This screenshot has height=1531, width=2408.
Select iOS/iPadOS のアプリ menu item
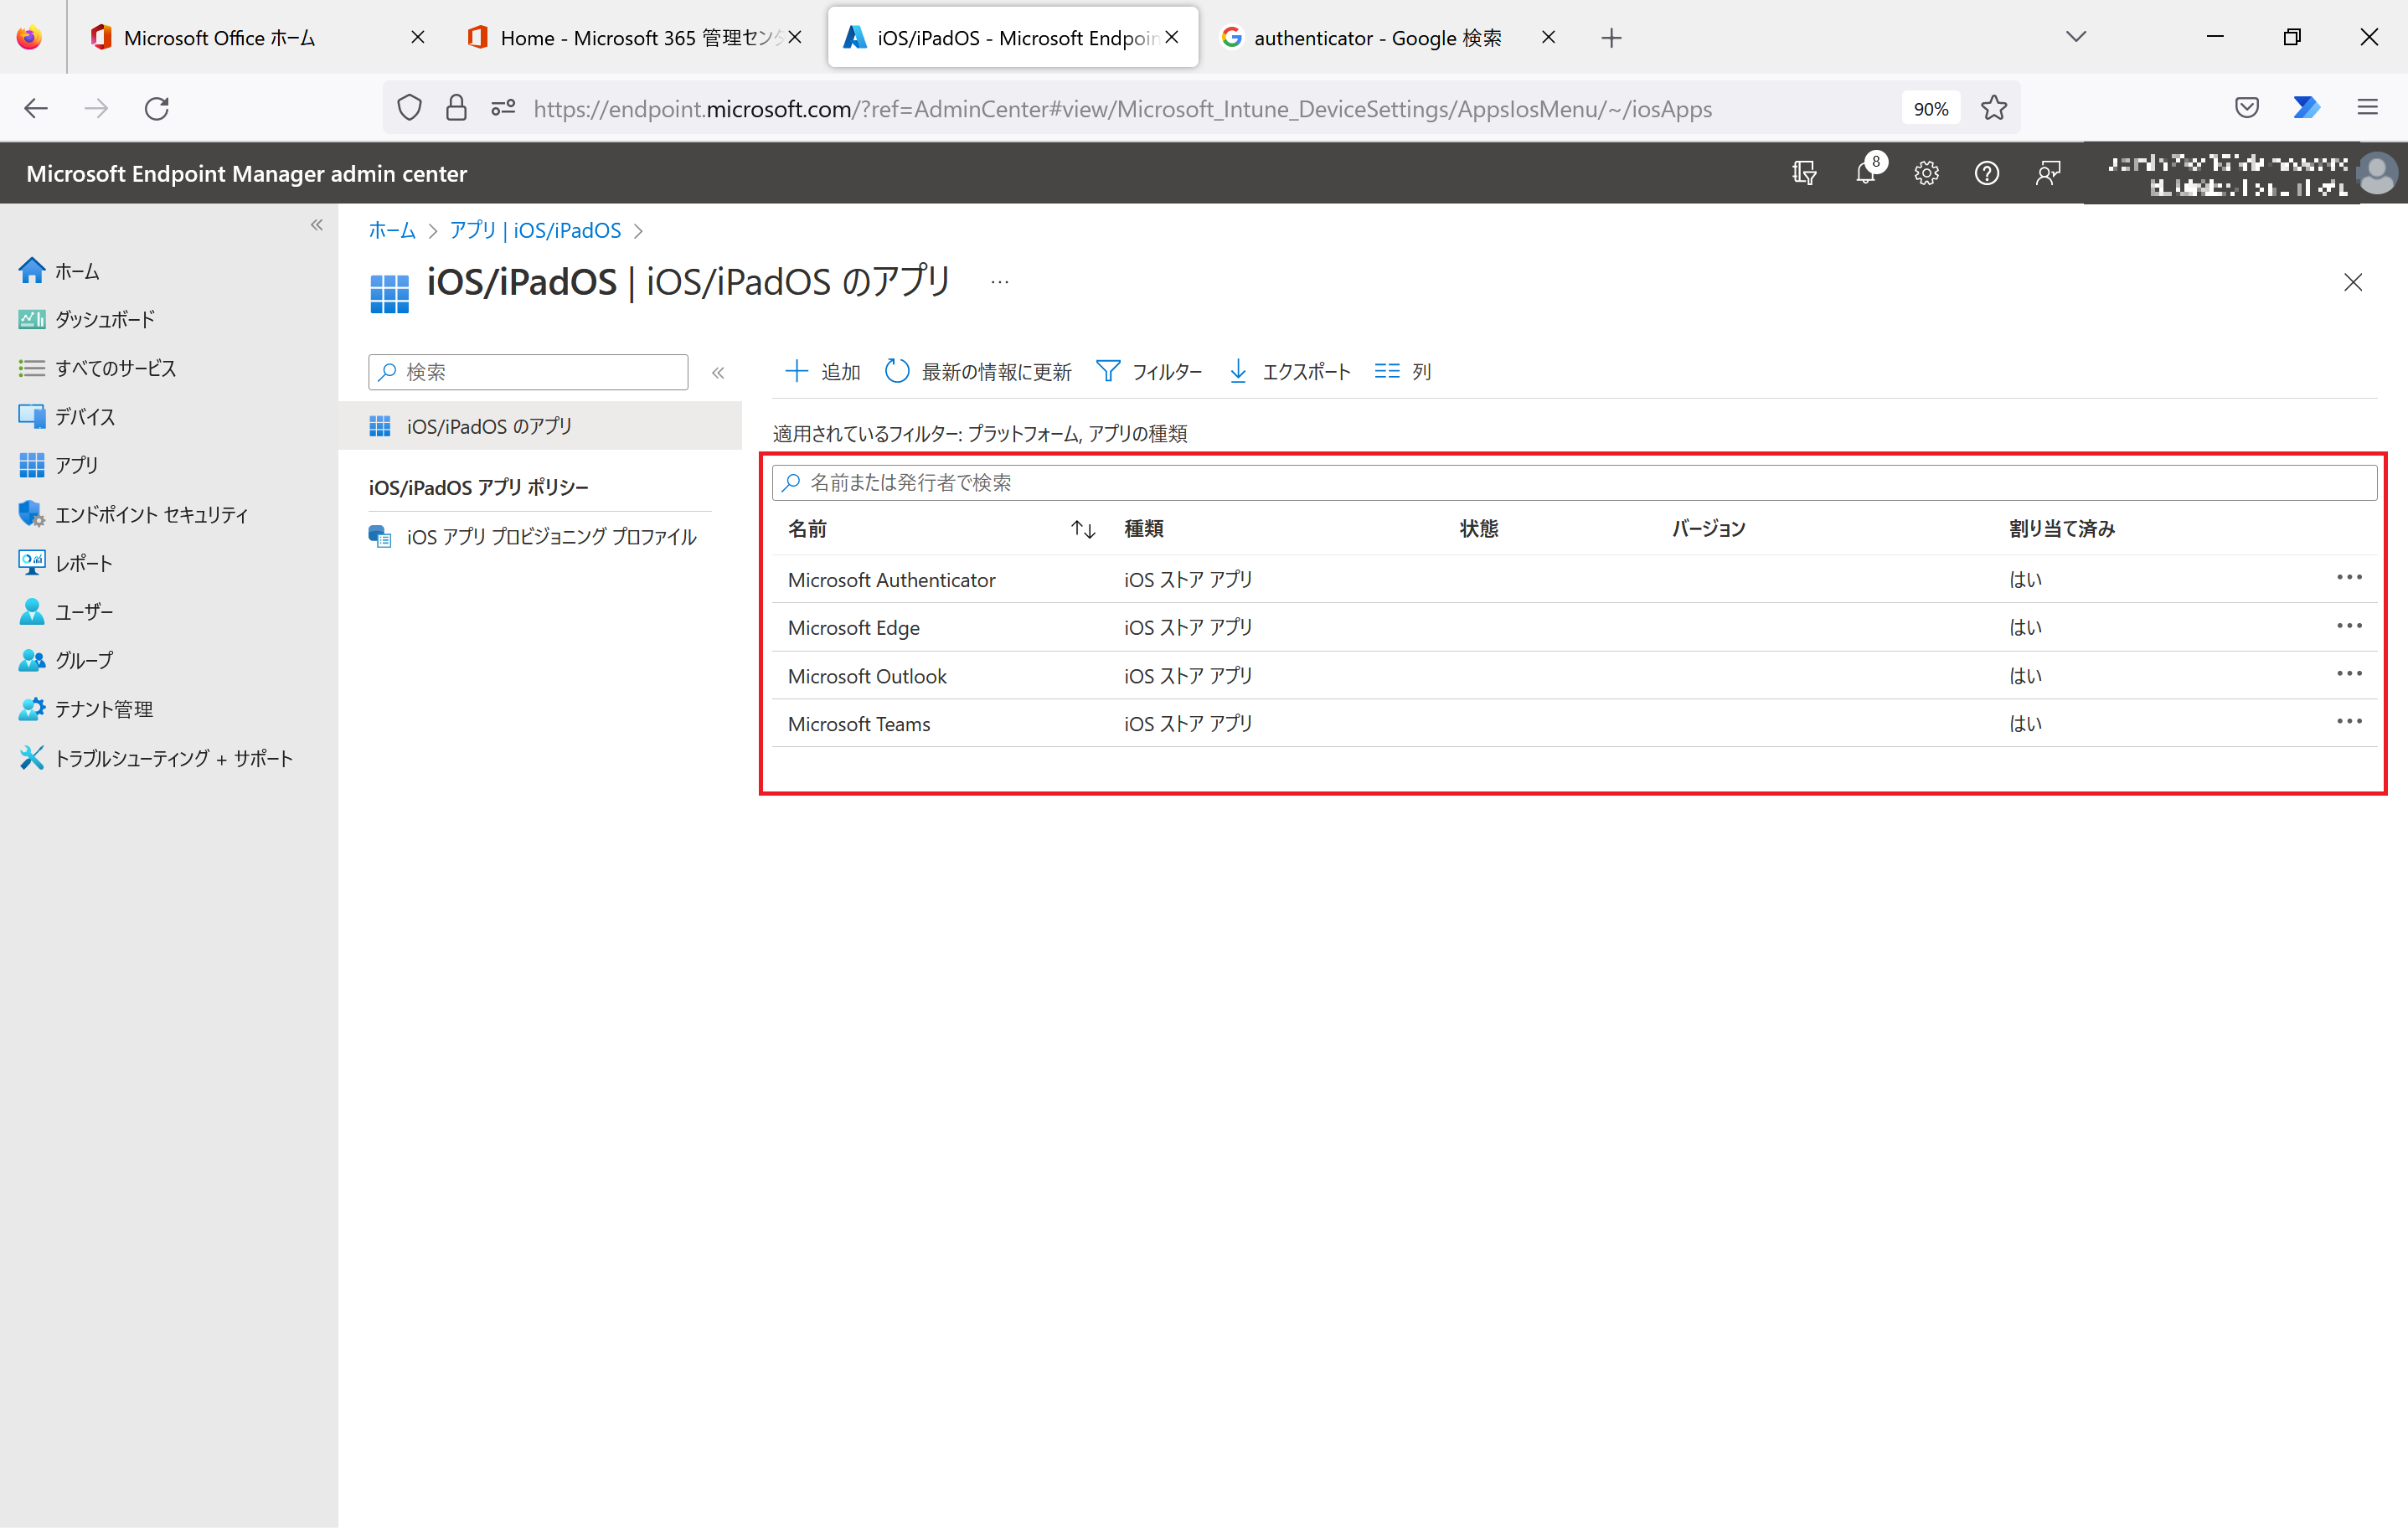pyautogui.click(x=540, y=427)
